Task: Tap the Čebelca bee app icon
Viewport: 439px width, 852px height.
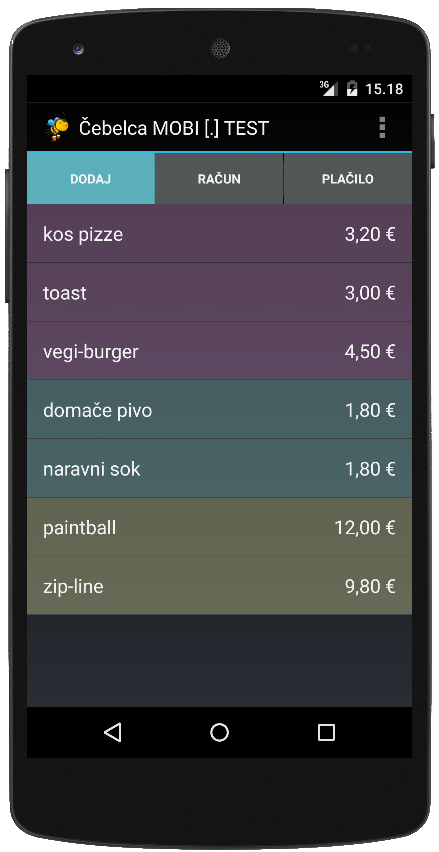Action: (57, 128)
